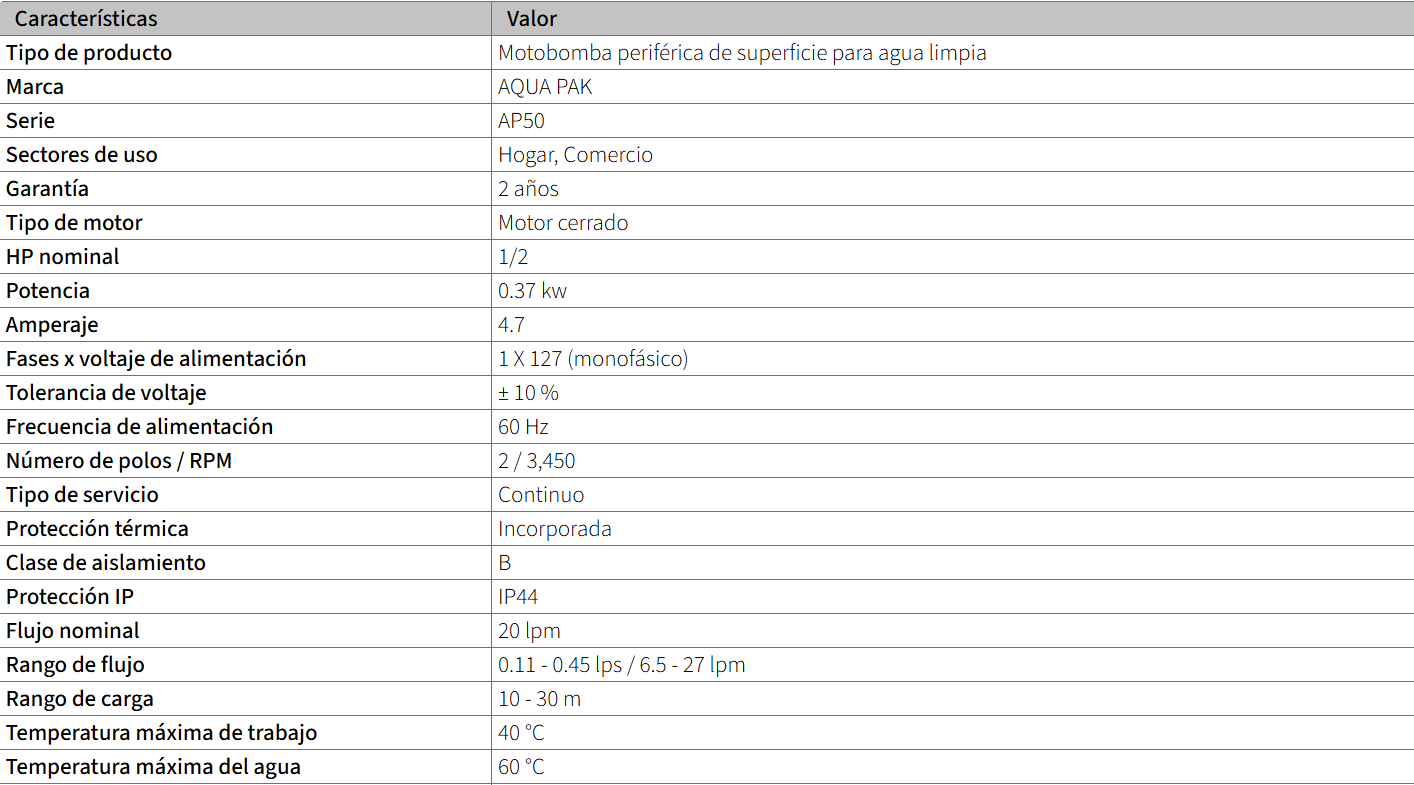Click the Valor column header
1414x785 pixels.
pyautogui.click(x=532, y=19)
